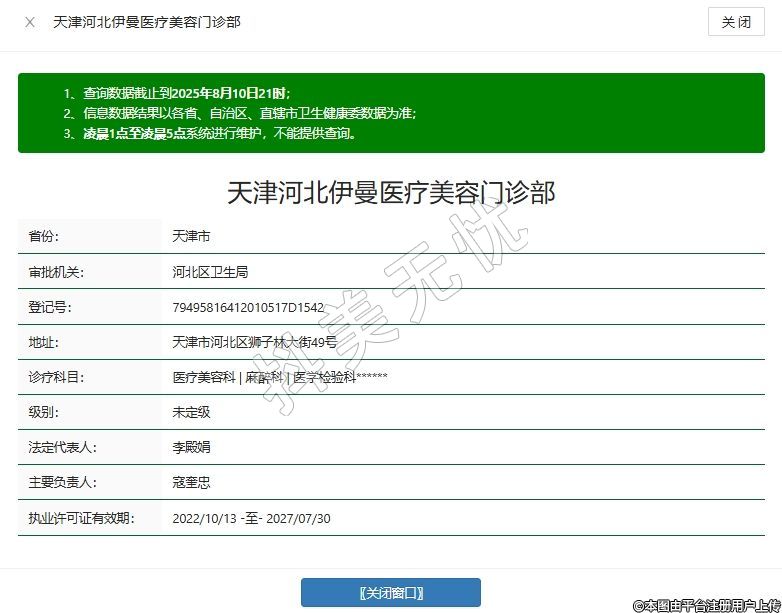
Task: Click the X icon in the top-left corner
Action: (x=30, y=22)
